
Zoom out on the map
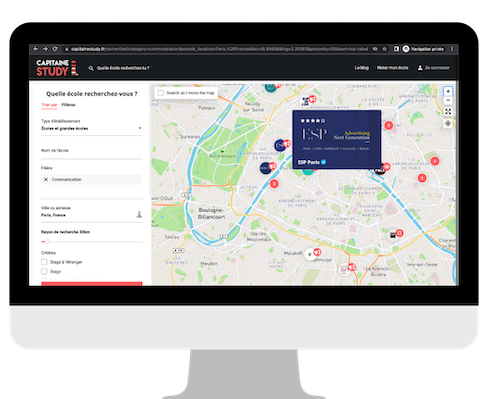click(x=448, y=100)
